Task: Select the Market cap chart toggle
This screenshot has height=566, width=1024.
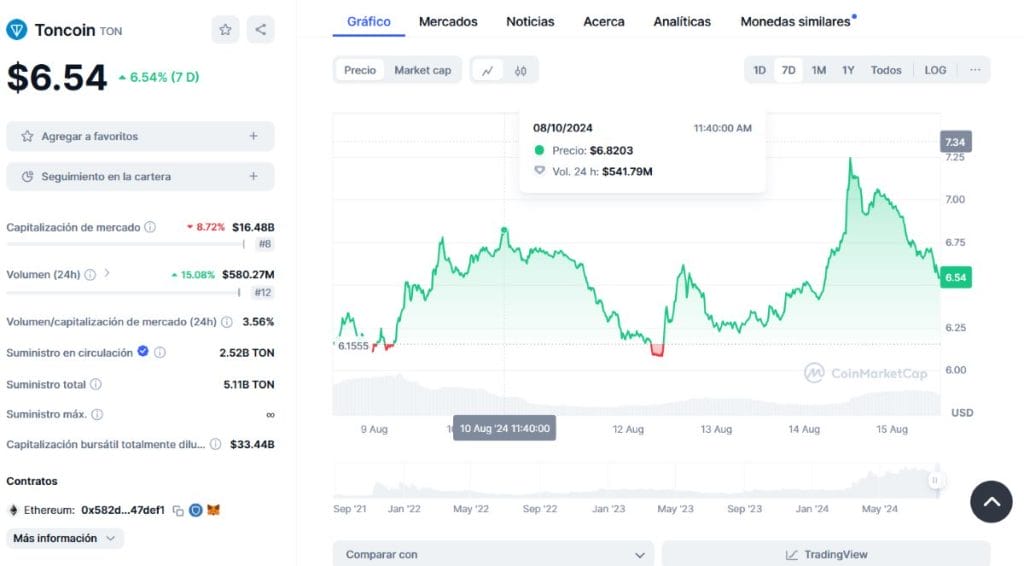Action: [423, 70]
